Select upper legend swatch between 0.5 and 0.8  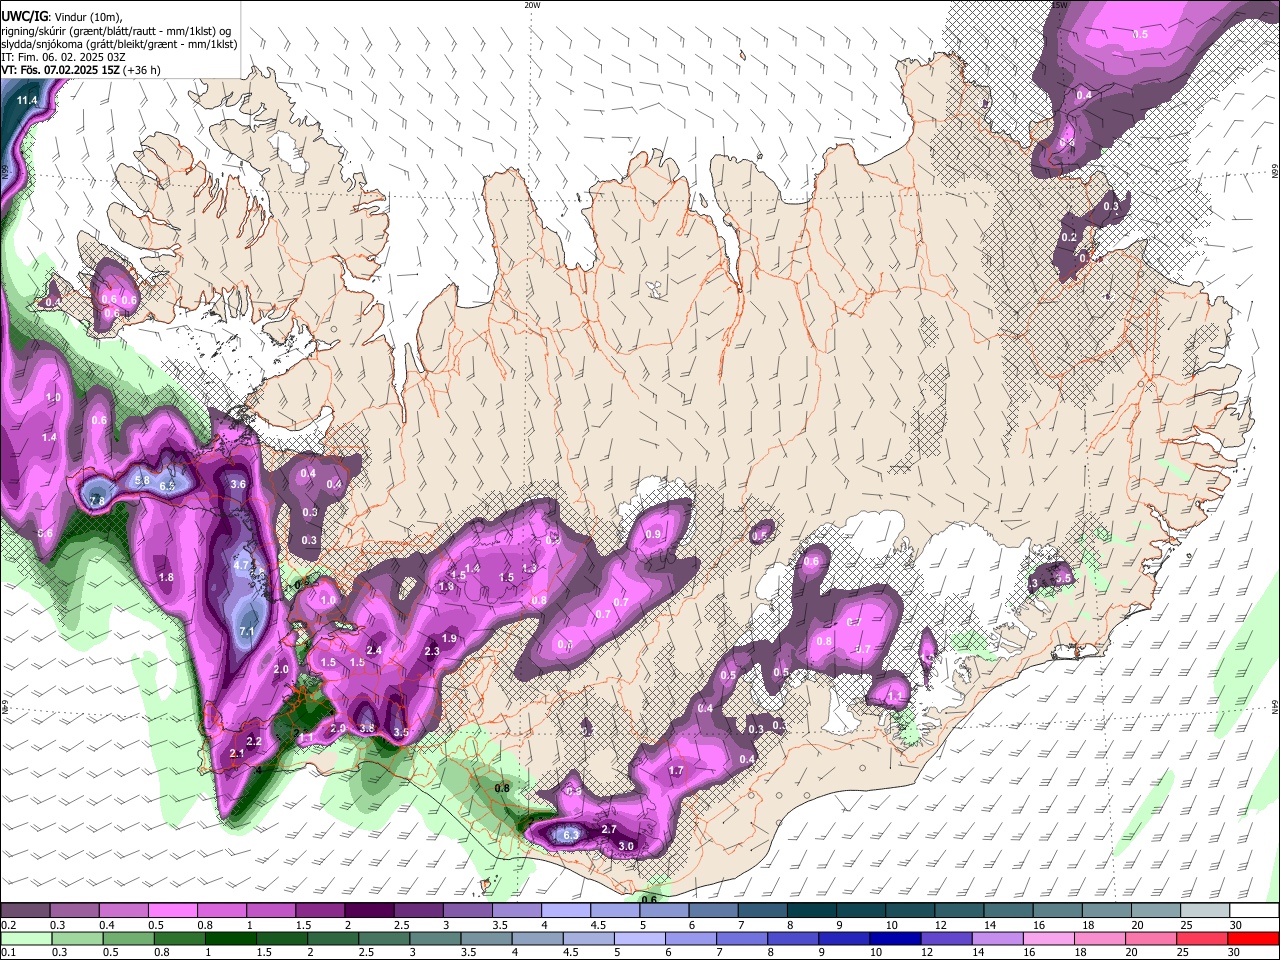(x=172, y=911)
